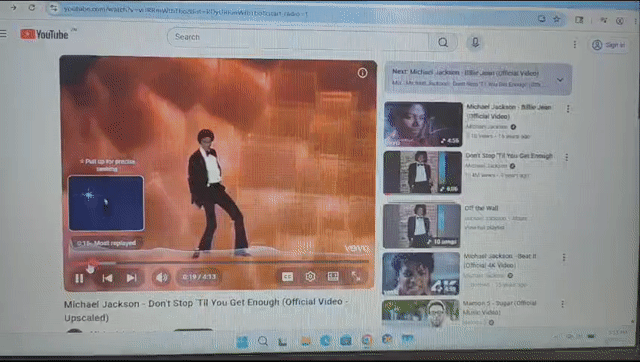Enter full screen mode
This screenshot has height=362, width=640.
pyautogui.click(x=356, y=276)
